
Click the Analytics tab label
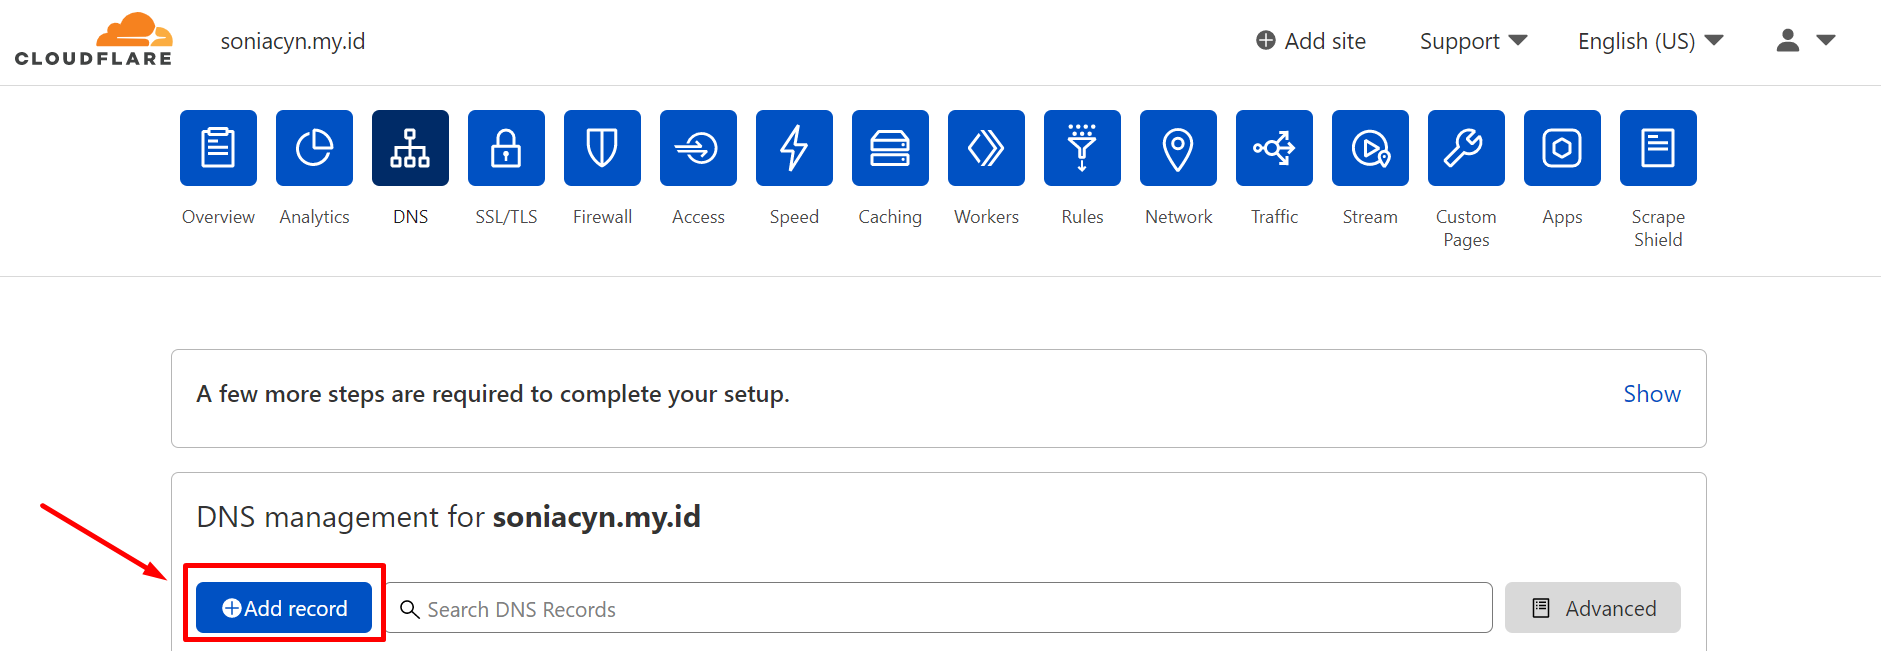pyautogui.click(x=314, y=217)
